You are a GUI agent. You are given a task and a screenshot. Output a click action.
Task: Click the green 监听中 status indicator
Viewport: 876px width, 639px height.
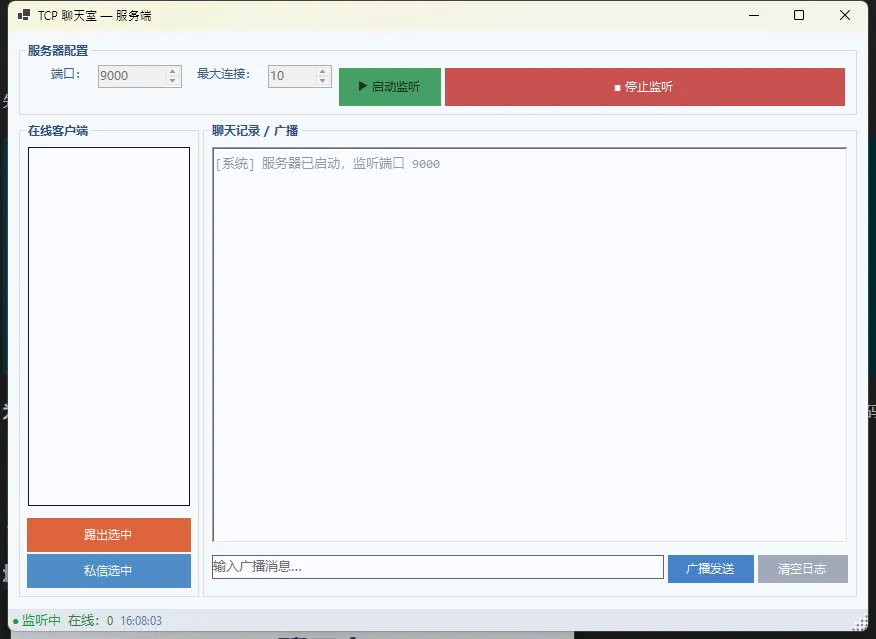[37, 621]
